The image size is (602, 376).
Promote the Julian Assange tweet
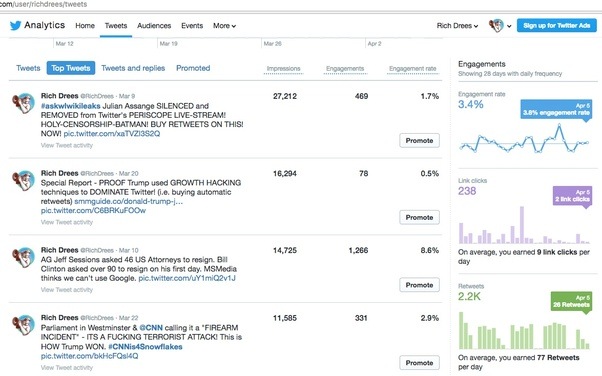tap(419, 141)
